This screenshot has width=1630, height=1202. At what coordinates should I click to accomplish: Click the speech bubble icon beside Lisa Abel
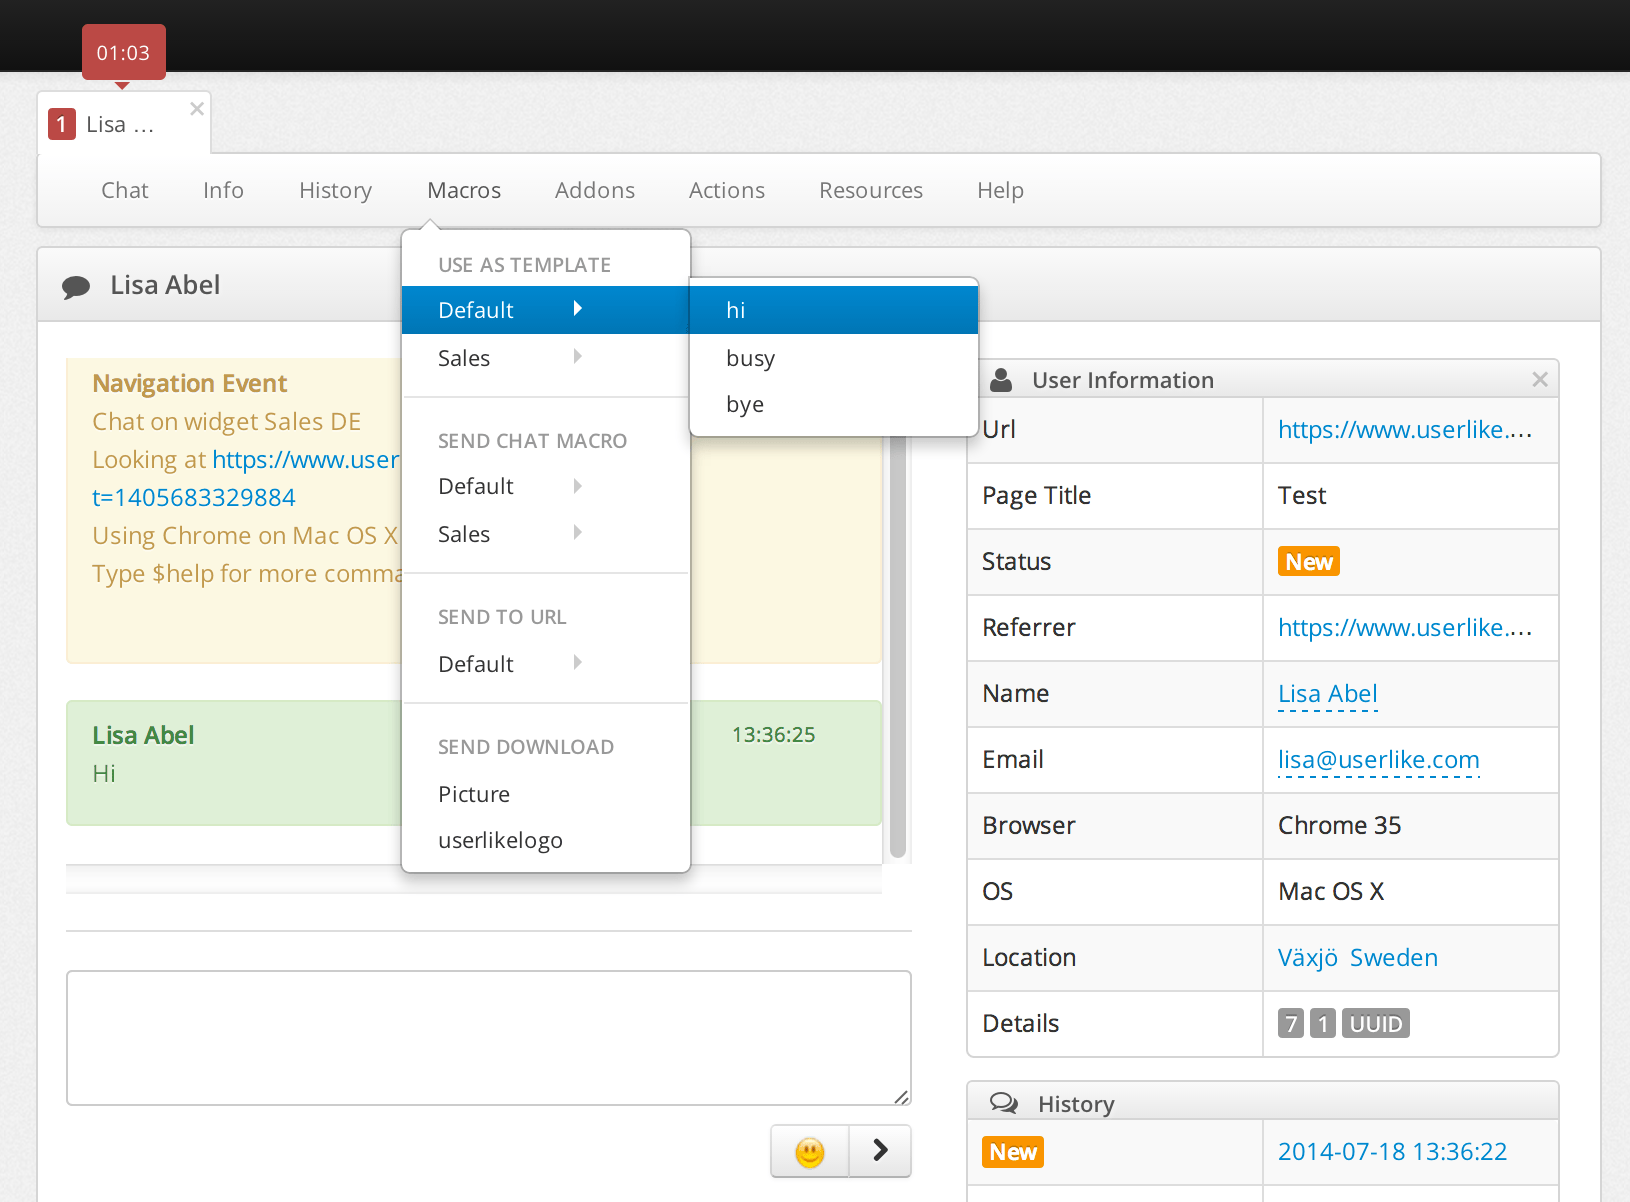(x=76, y=287)
